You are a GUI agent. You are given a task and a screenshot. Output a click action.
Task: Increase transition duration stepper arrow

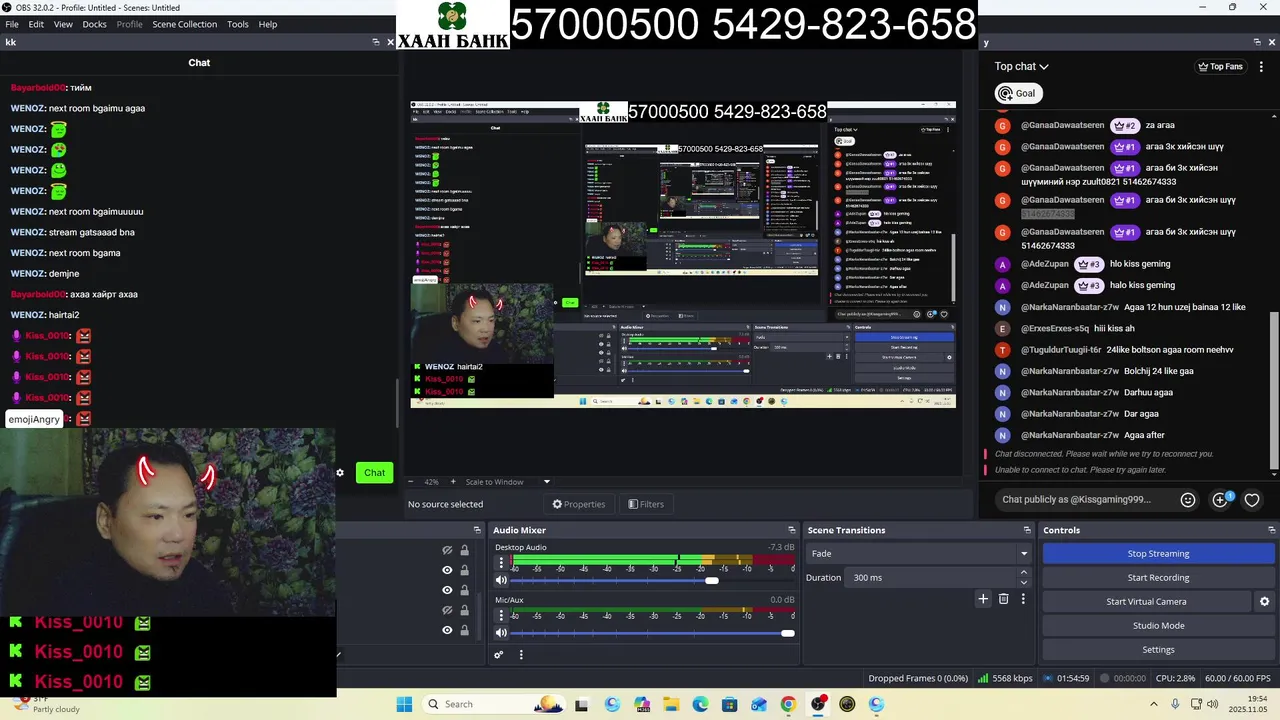1023,573
